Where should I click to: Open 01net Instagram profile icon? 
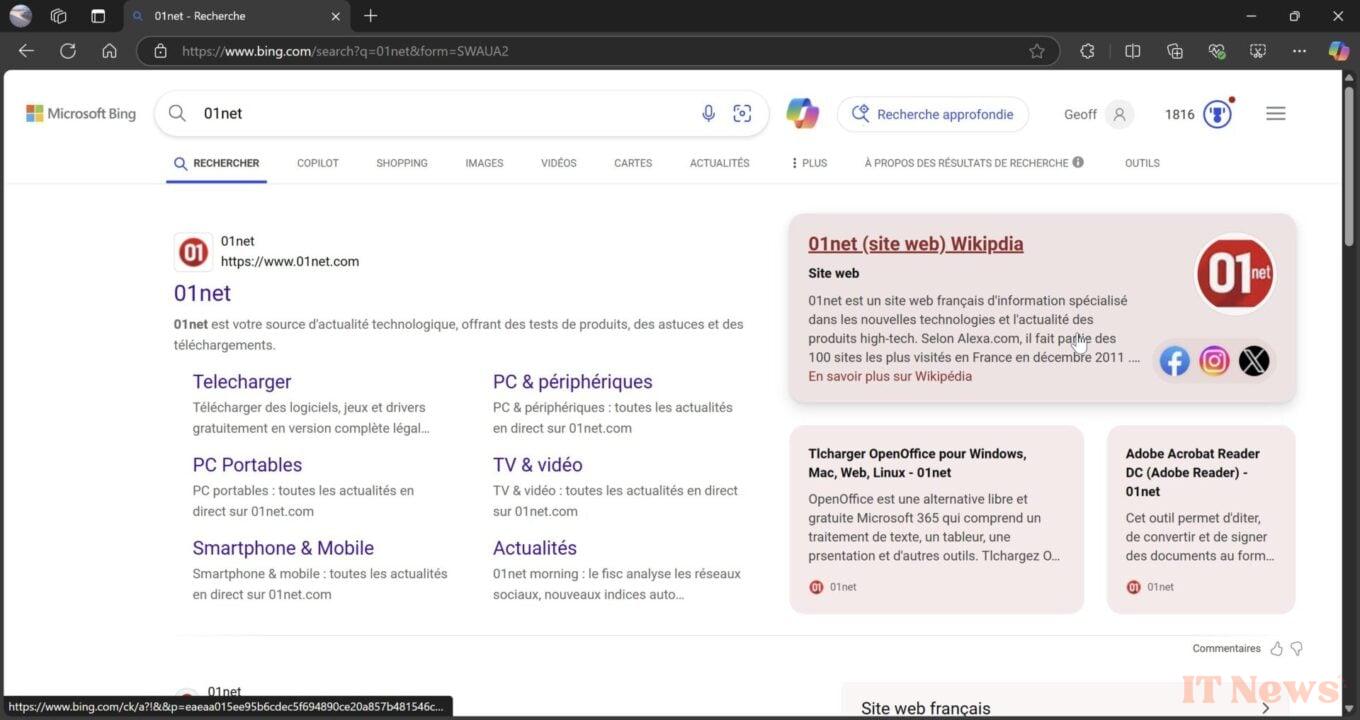[1214, 361]
